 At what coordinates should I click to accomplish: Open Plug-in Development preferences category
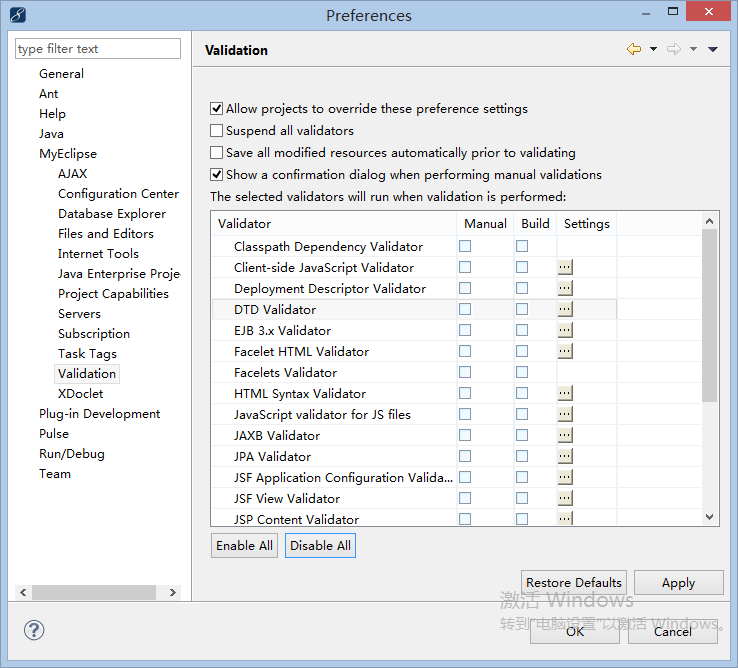[99, 414]
